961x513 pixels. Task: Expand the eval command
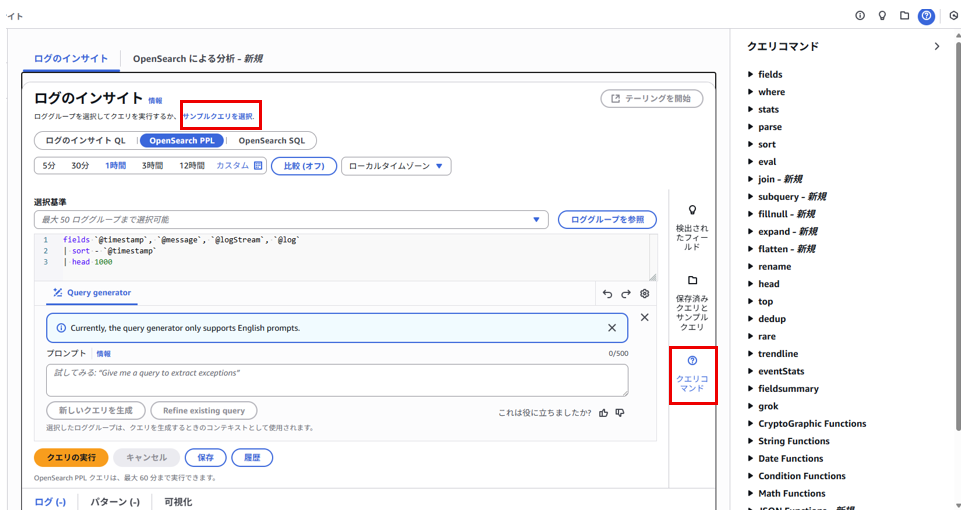point(762,162)
